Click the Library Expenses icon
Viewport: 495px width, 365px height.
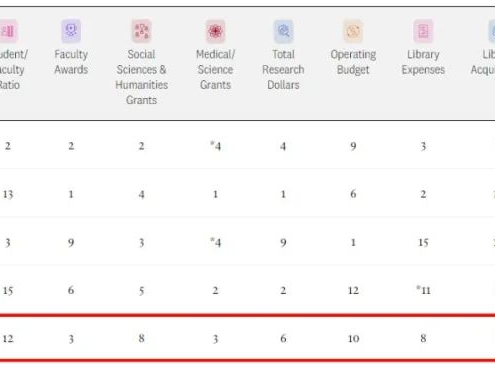(x=423, y=31)
